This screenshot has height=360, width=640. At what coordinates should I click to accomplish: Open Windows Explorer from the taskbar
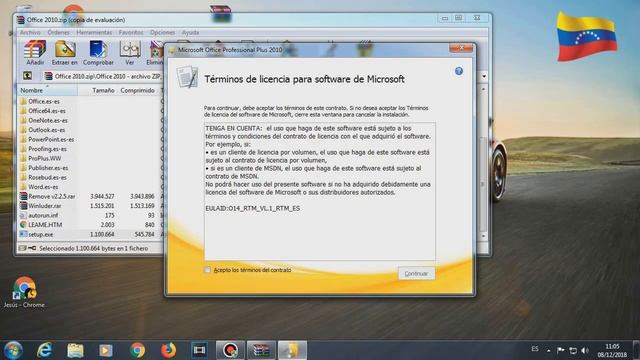76,350
